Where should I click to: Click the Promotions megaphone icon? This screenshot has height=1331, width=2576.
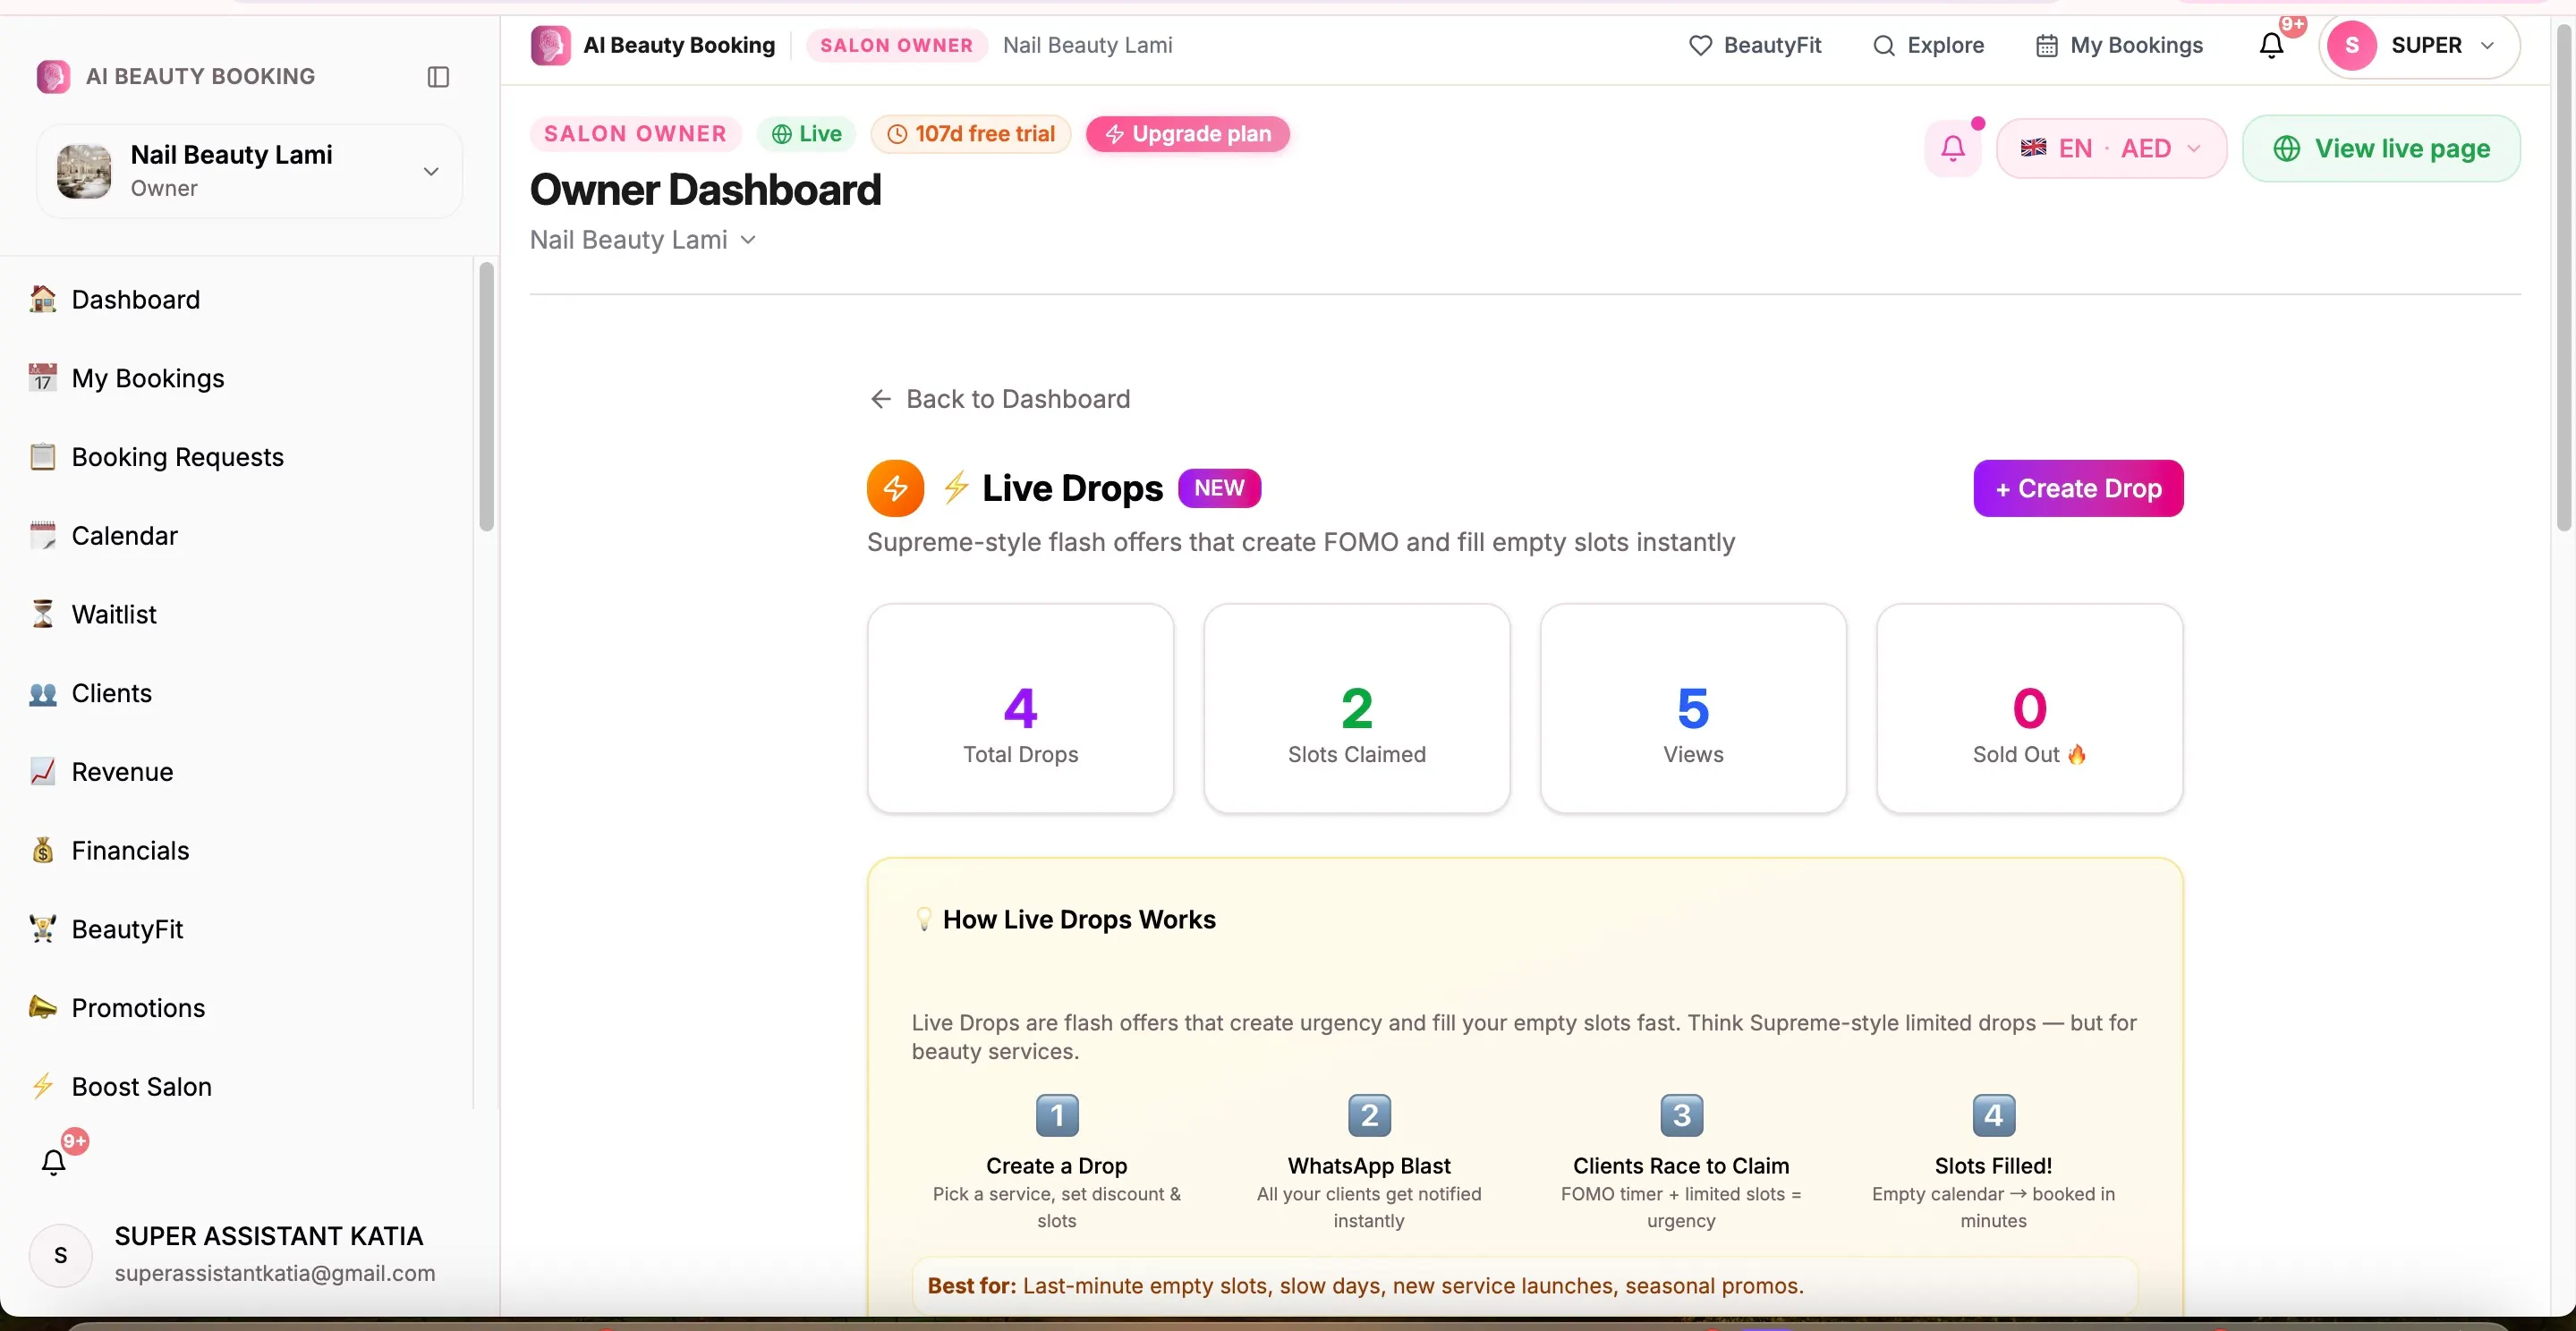click(42, 1008)
